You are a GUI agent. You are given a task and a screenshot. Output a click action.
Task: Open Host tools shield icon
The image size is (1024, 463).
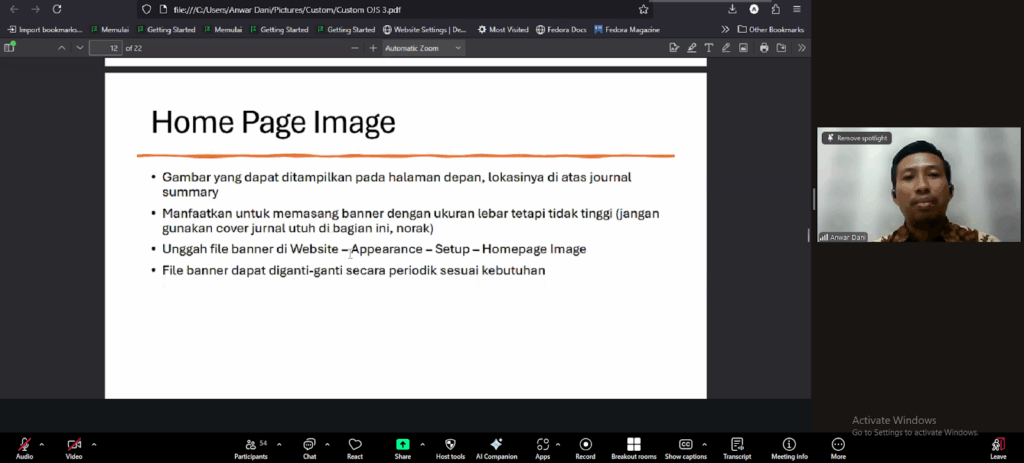click(x=450, y=444)
